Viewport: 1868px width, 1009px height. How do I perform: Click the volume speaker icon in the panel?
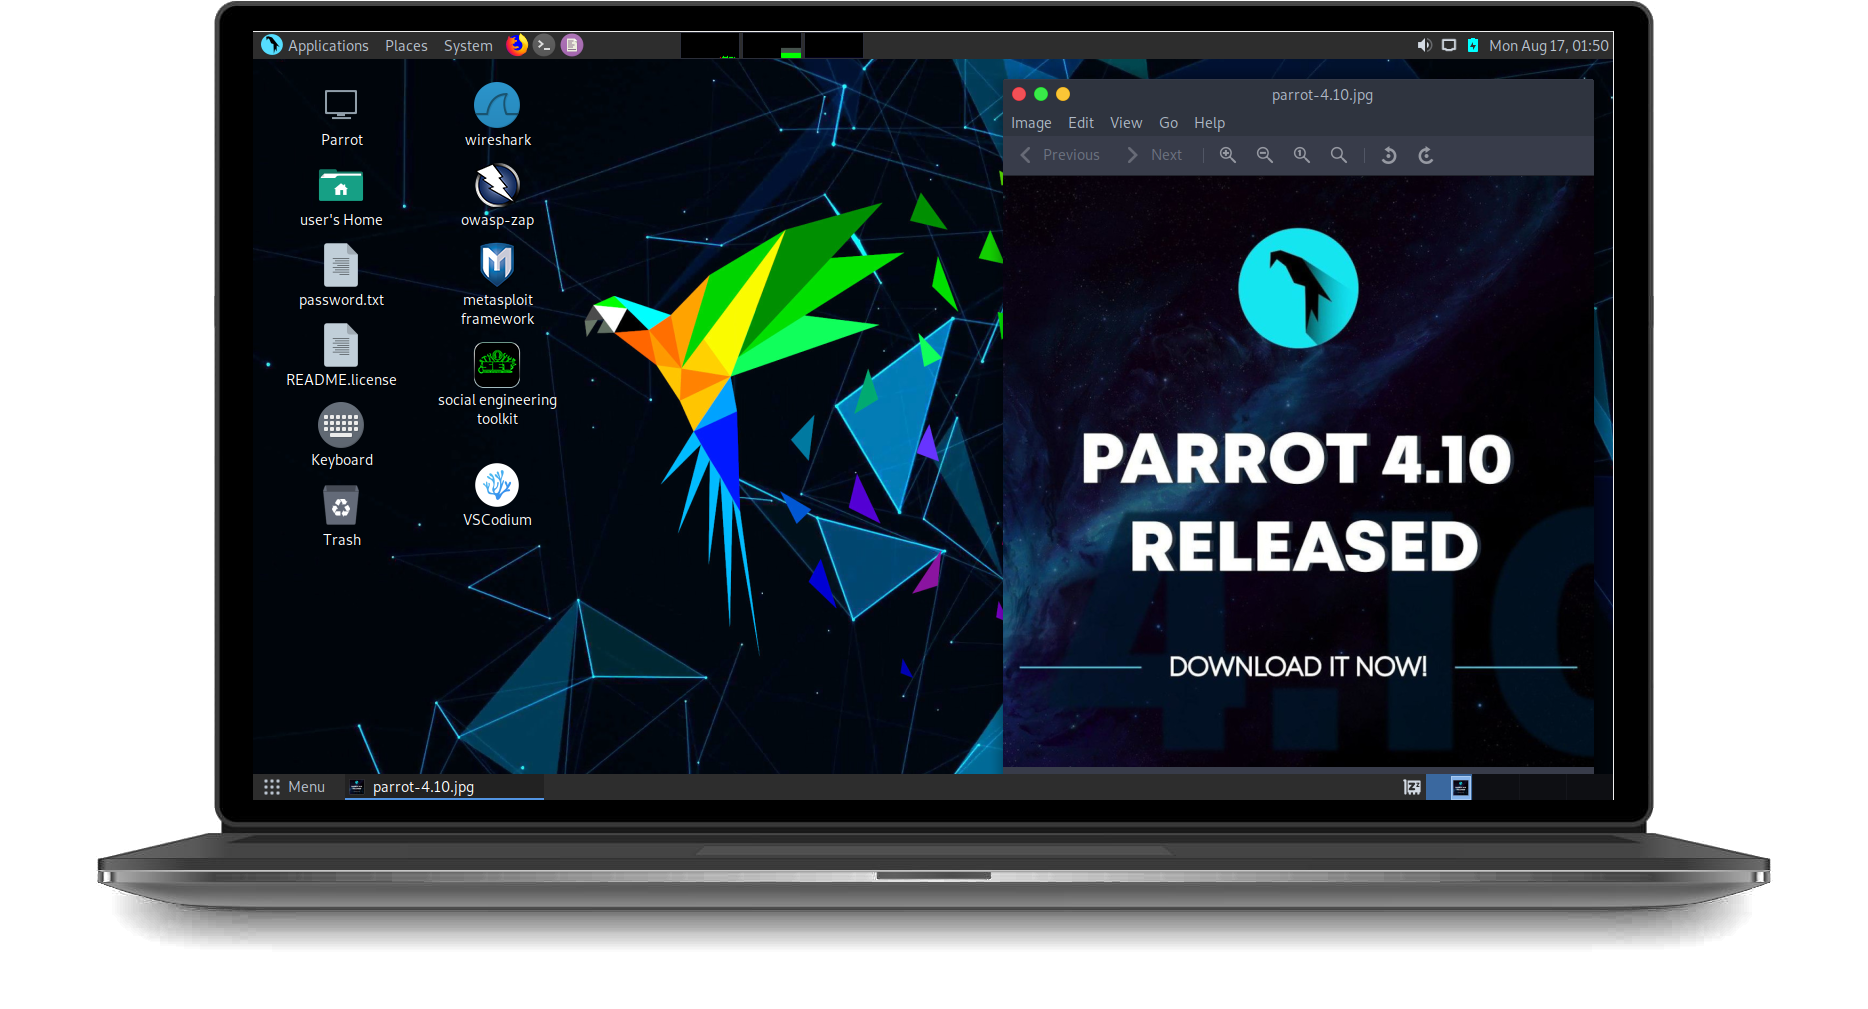[x=1424, y=45]
